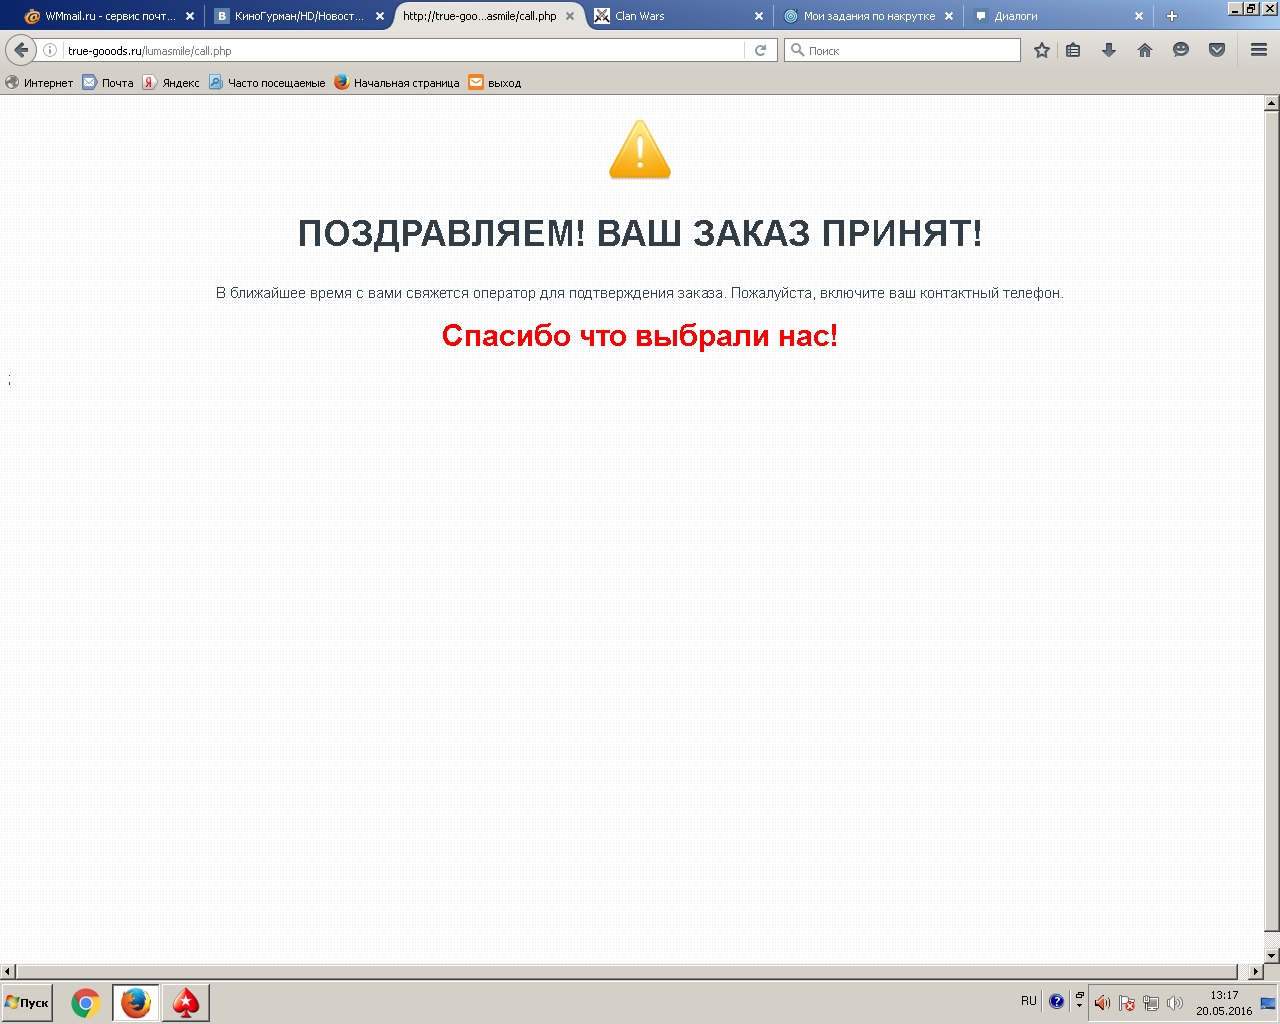Click the Поиск search field

click(x=903, y=50)
